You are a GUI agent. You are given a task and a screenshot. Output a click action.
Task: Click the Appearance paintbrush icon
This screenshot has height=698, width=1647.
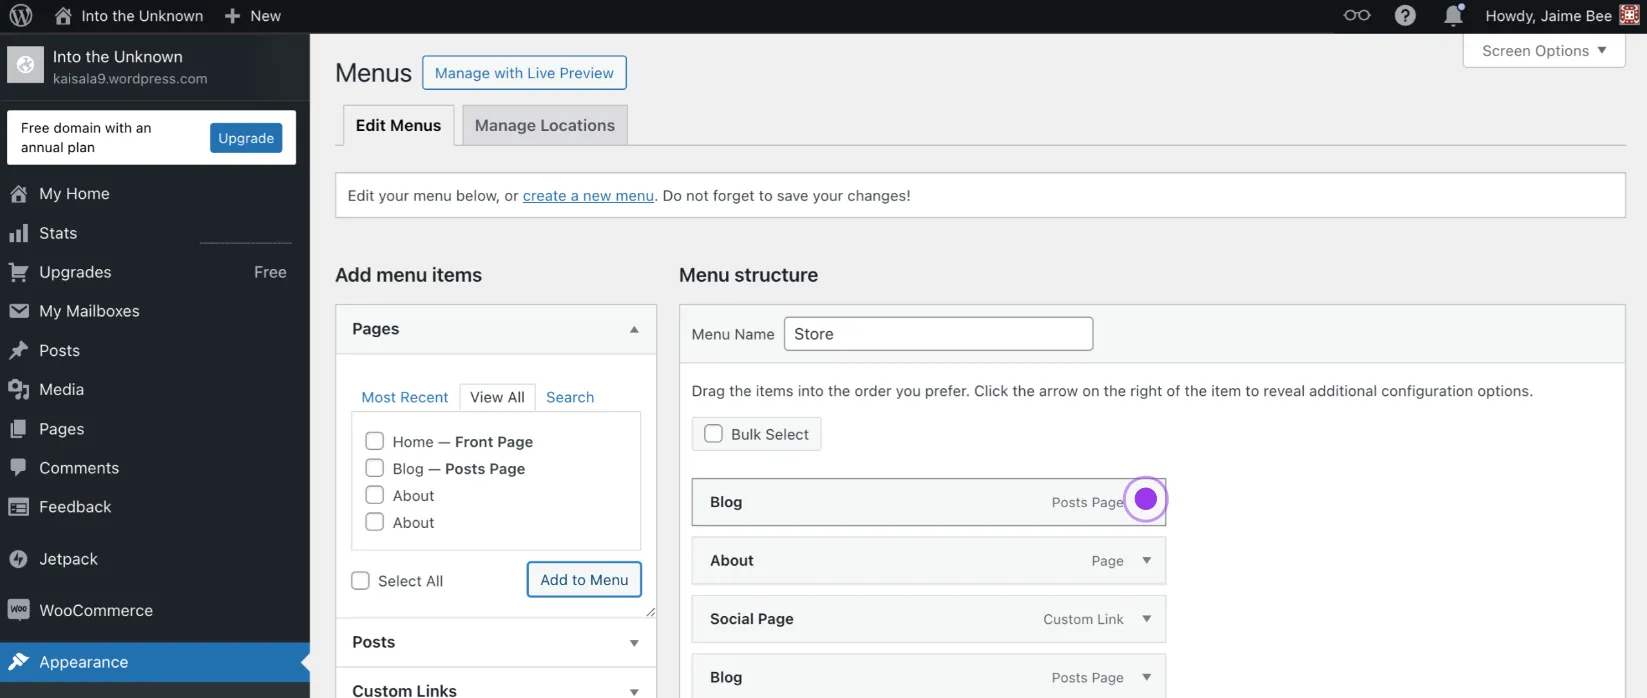18,661
